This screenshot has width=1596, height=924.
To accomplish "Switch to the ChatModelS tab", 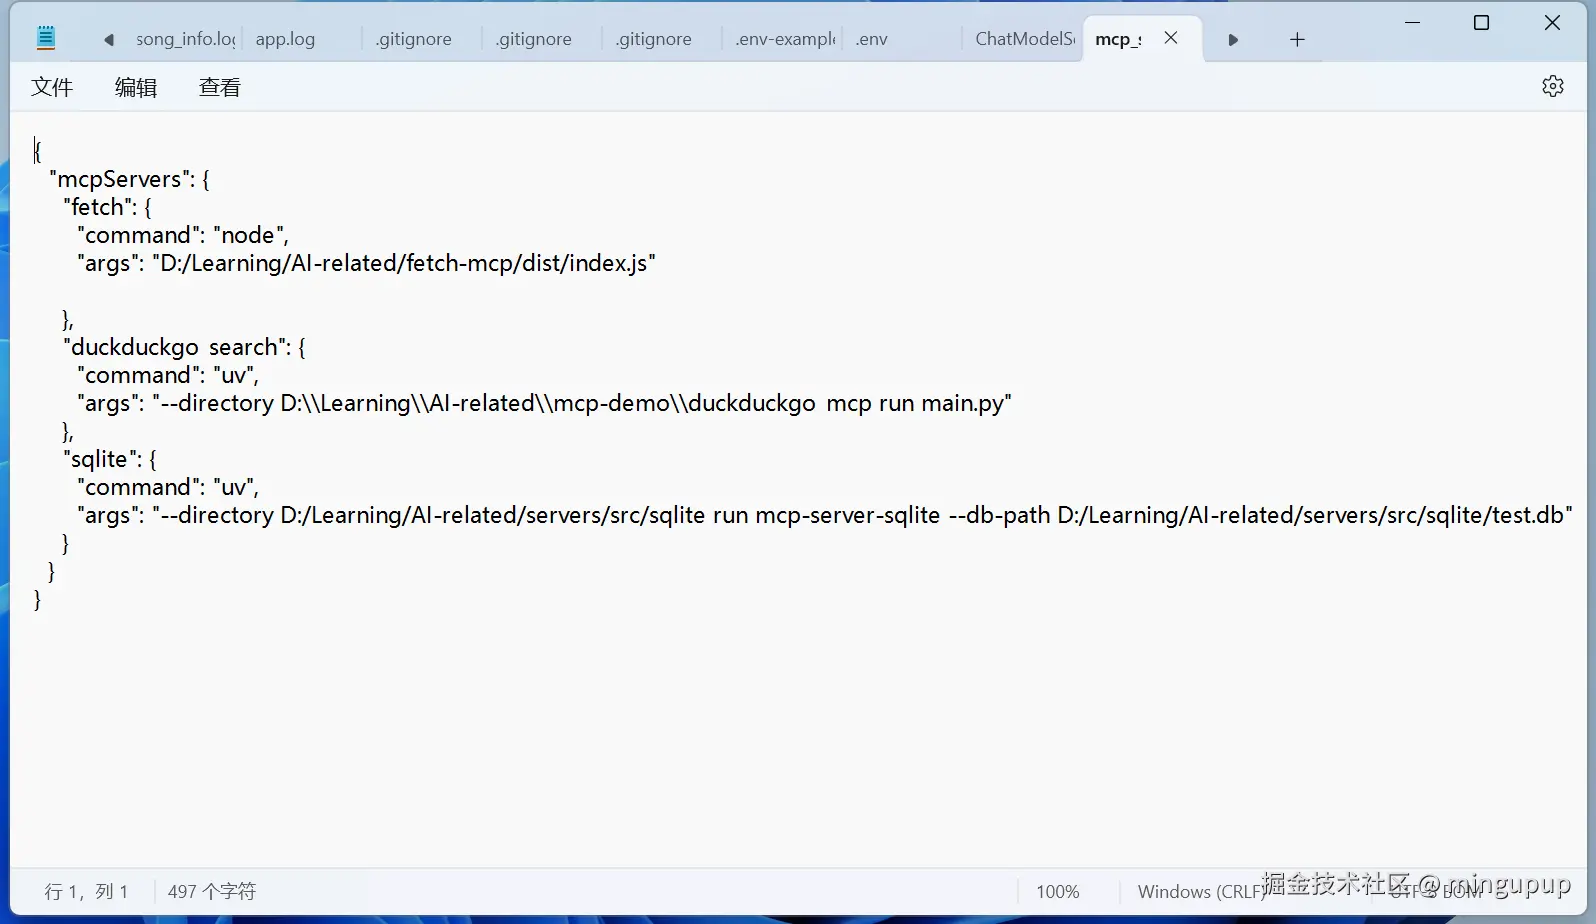I will pos(1025,39).
